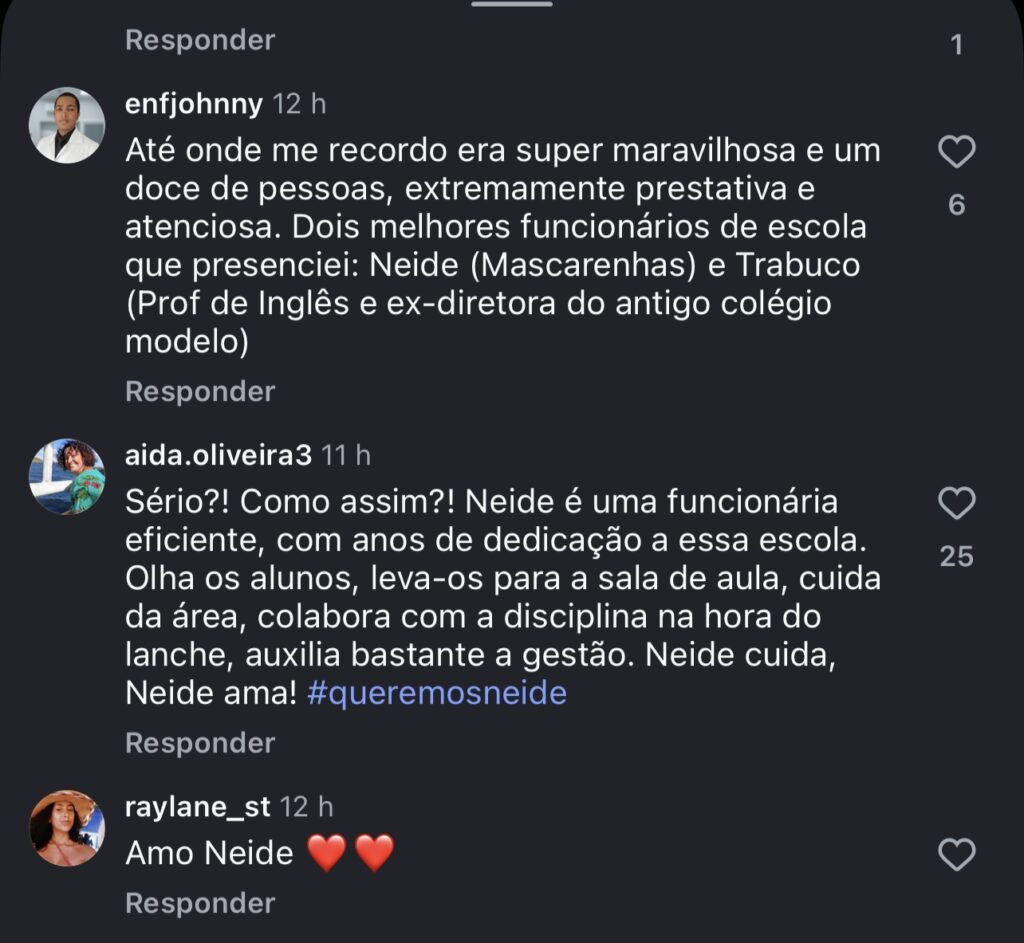Tap Responder below raylane_st's comment
The image size is (1024, 943).
(199, 903)
